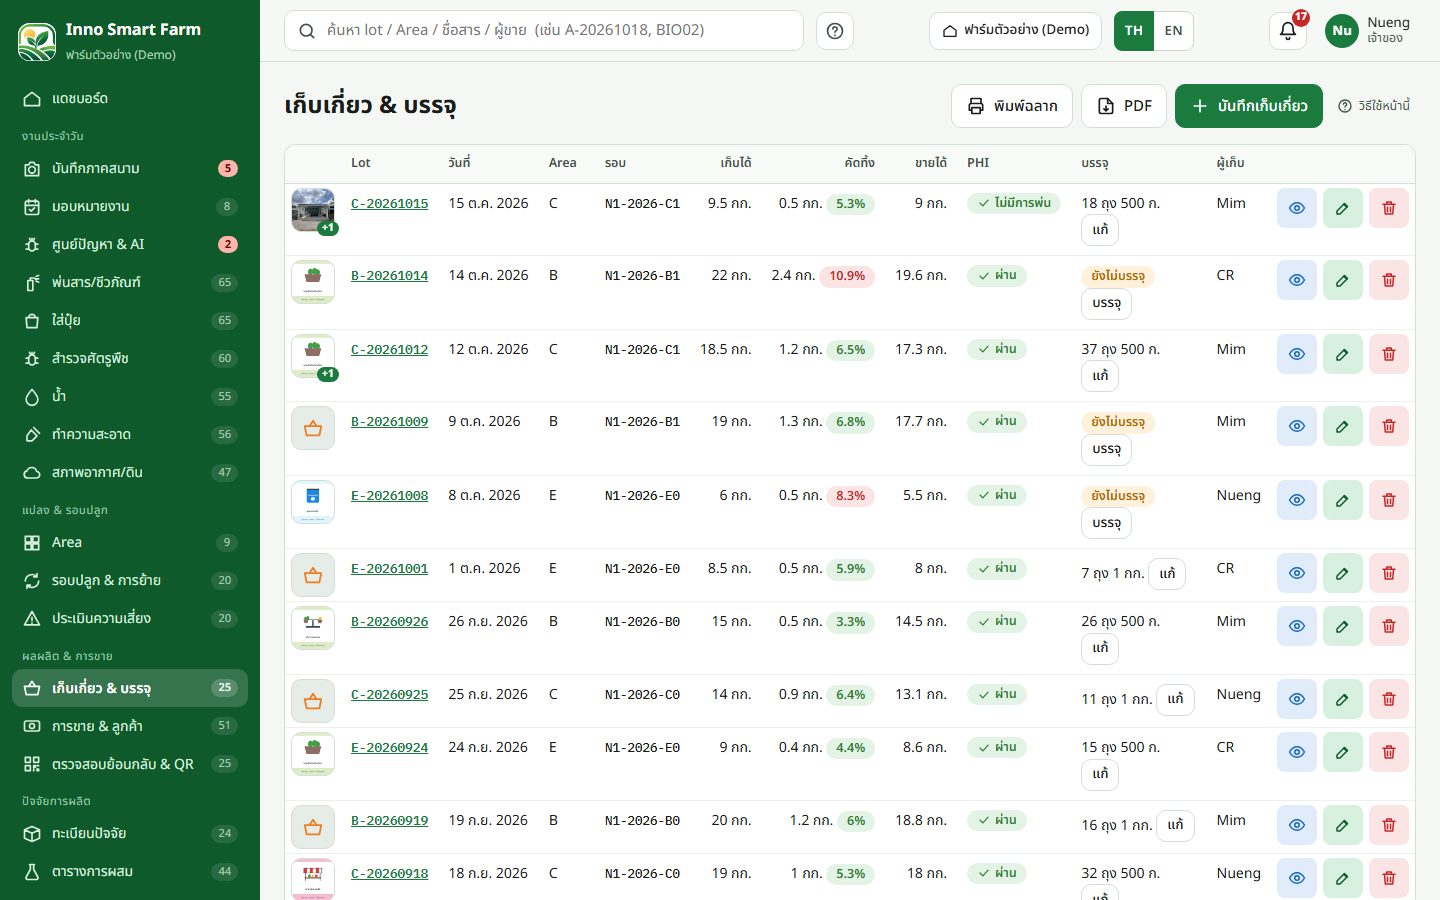The image size is (1440, 900).
Task: Delete lot C-20261012 with trash icon
Action: click(x=1389, y=354)
